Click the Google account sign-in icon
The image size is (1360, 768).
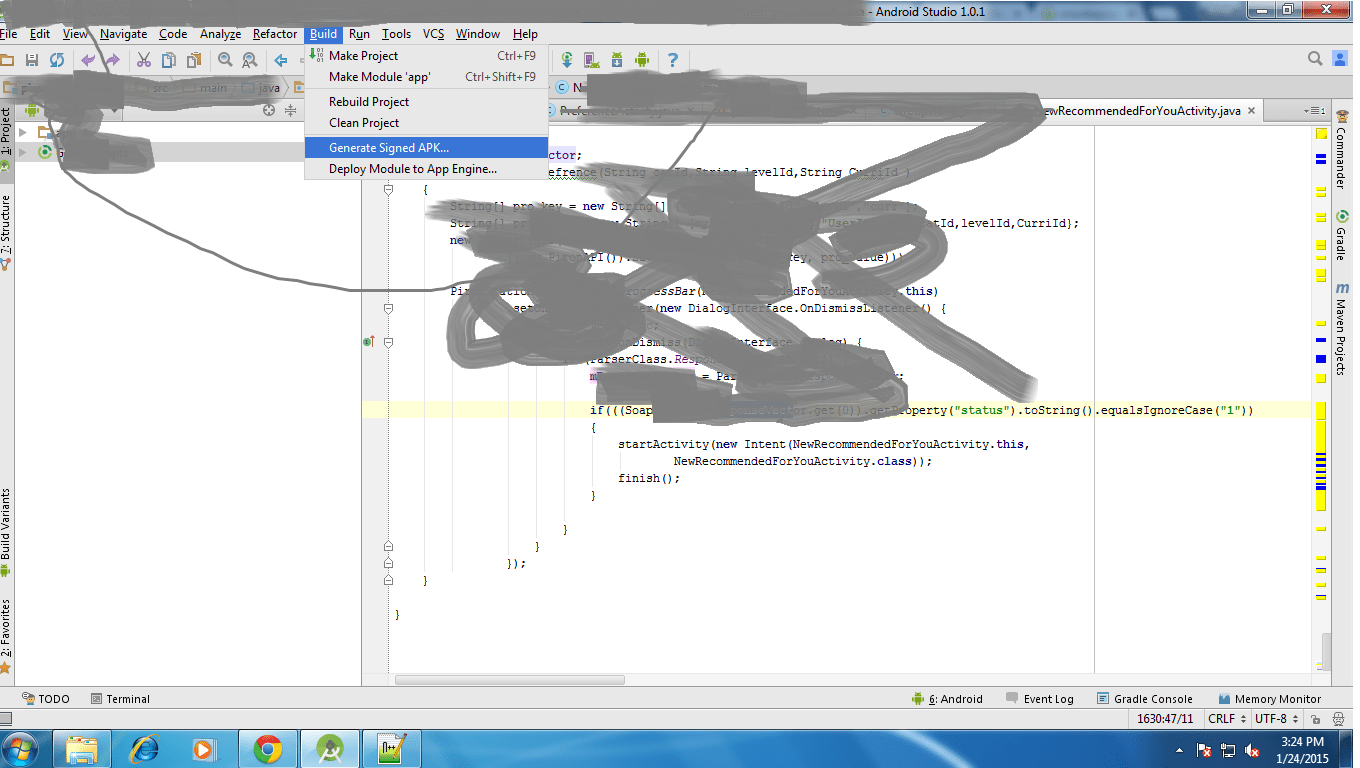(x=1340, y=60)
